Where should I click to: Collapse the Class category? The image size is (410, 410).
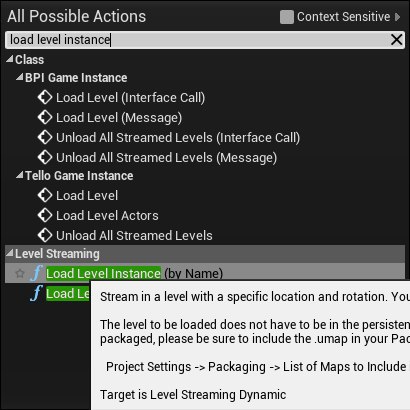click(x=10, y=59)
